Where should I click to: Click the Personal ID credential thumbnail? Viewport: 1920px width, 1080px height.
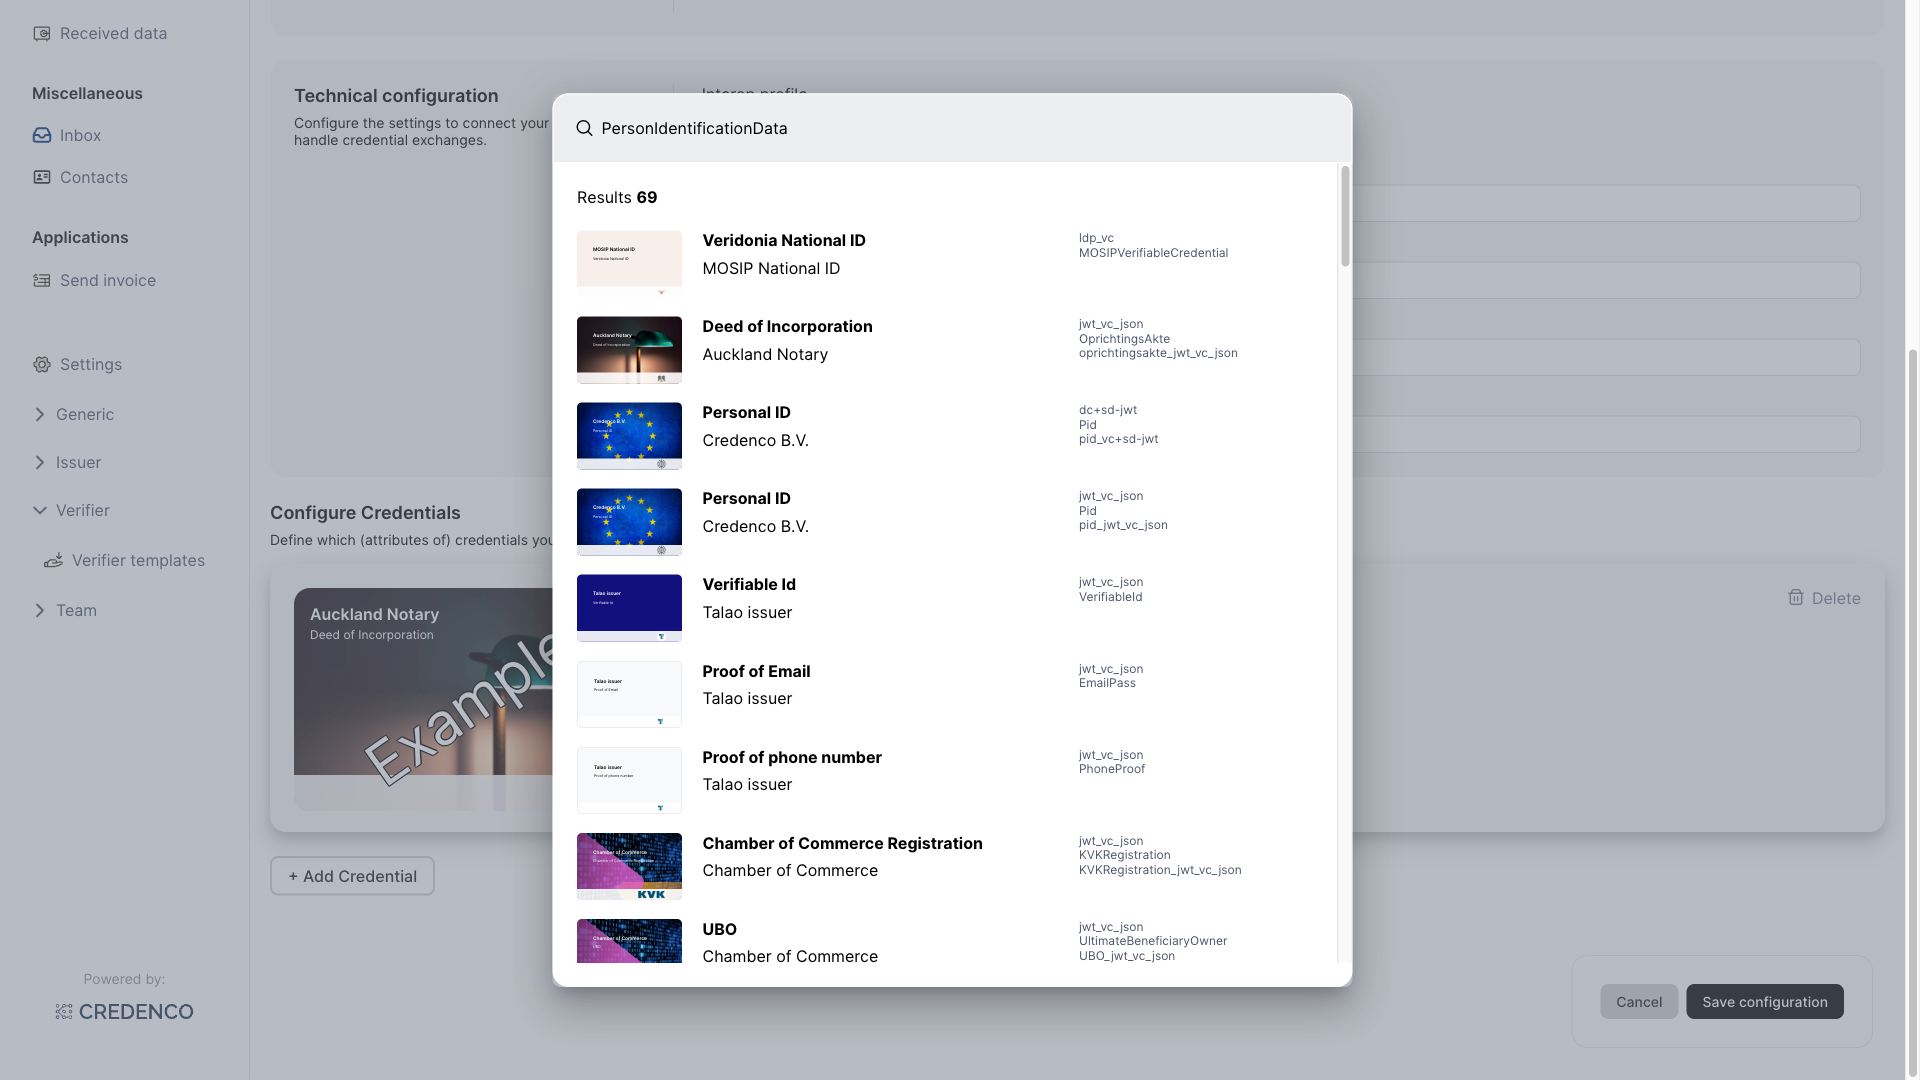pos(628,435)
